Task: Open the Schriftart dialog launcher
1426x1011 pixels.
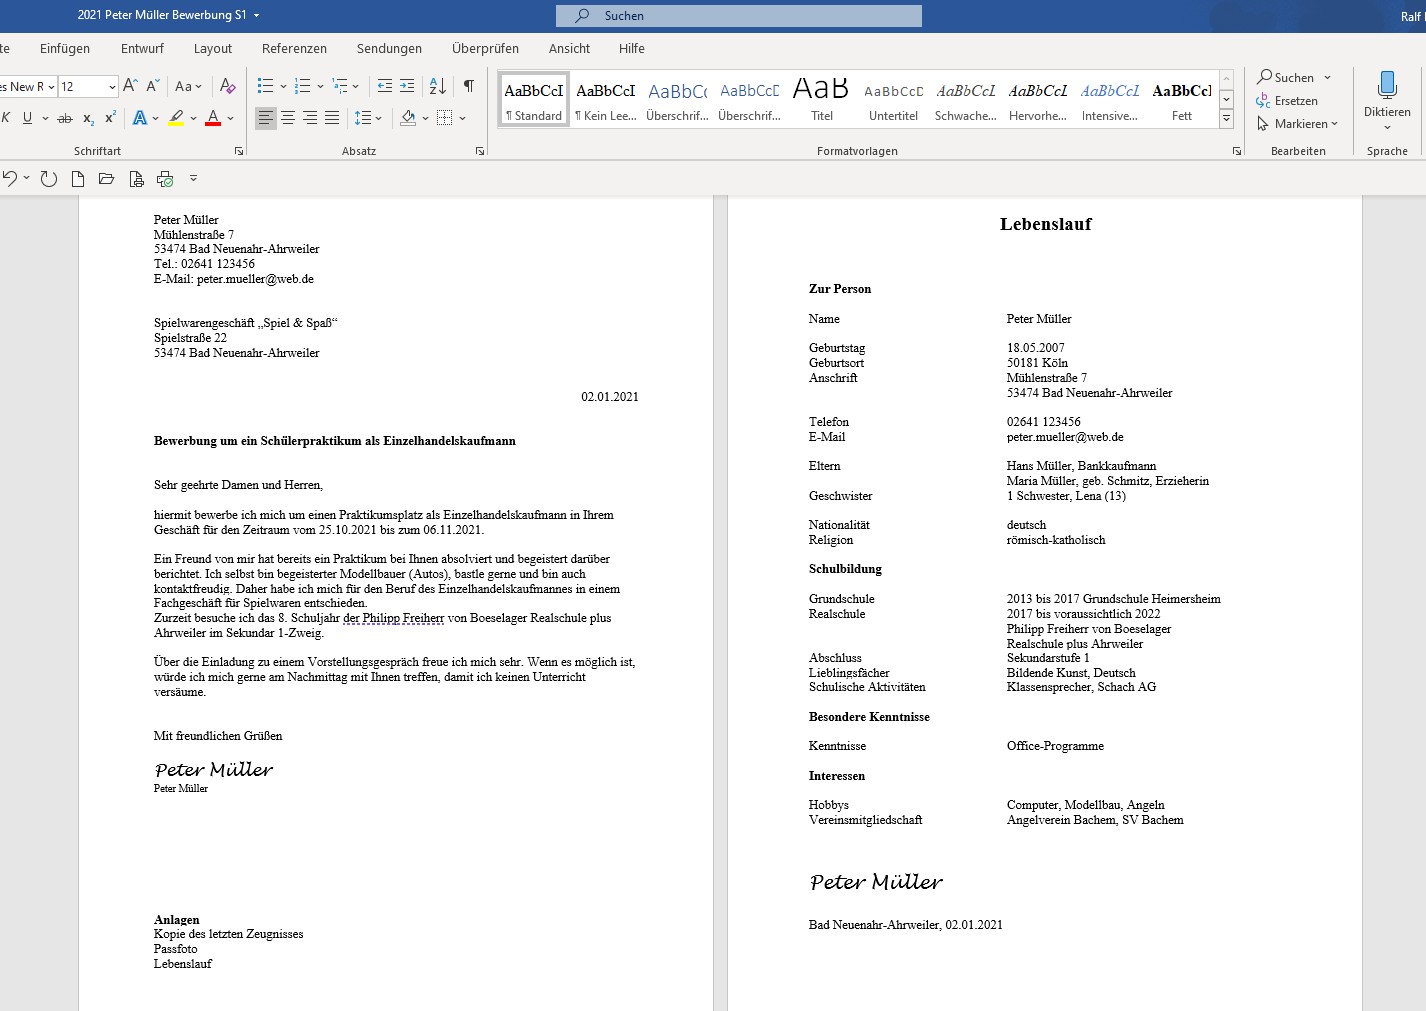Action: (x=239, y=151)
